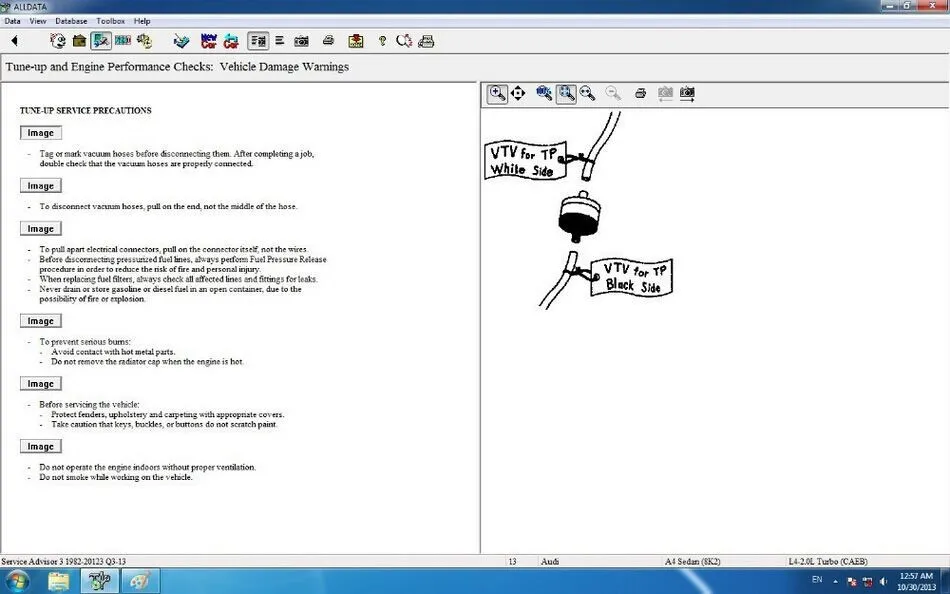Viewport: 950px width, 594px height.
Task: Click Image button above burn prevention note
Action: point(41,321)
